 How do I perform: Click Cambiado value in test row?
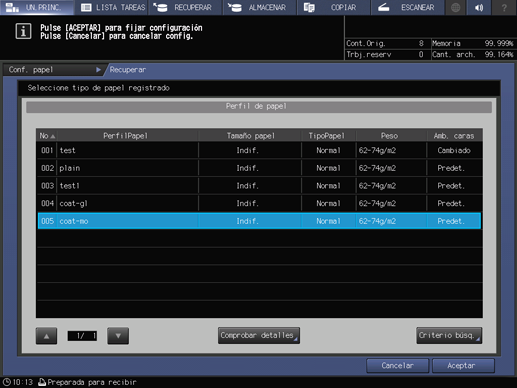[454, 150]
